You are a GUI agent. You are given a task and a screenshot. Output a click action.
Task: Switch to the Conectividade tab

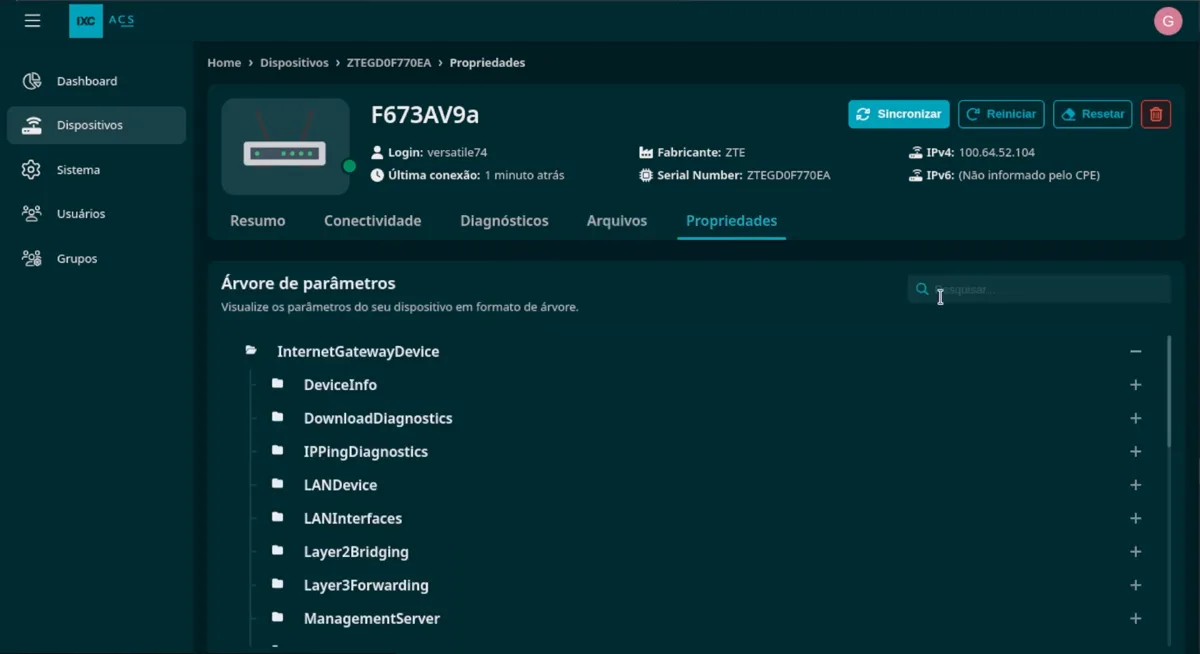(372, 221)
